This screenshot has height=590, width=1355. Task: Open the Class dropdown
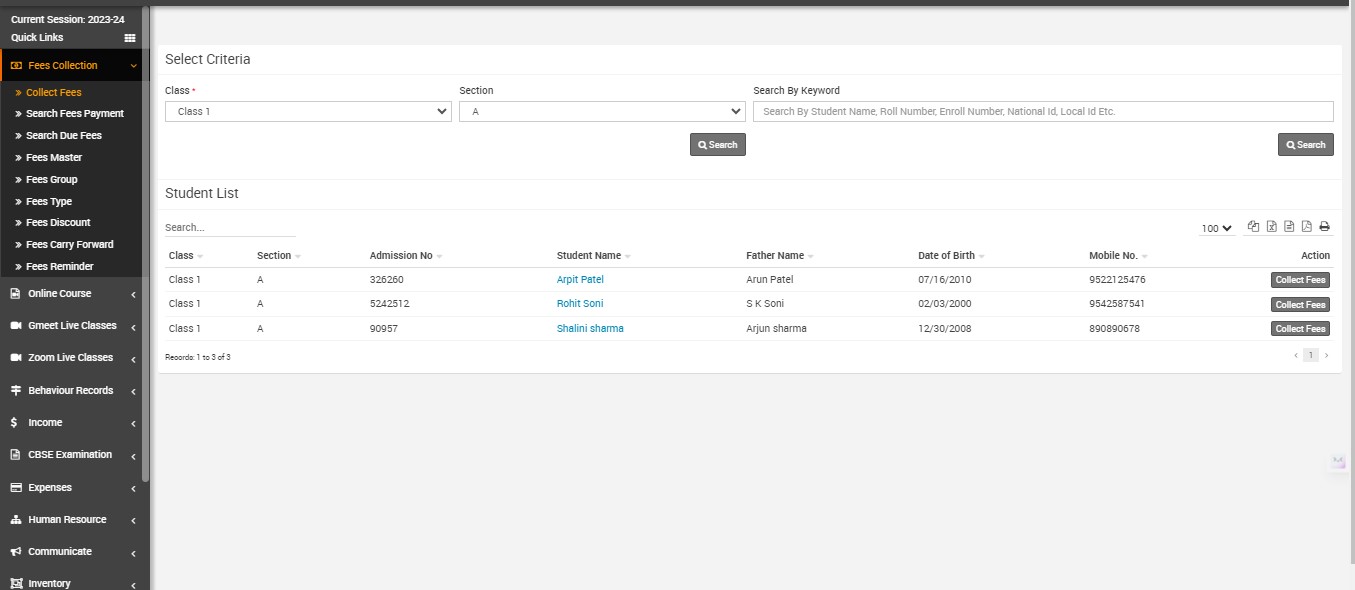pyautogui.click(x=308, y=112)
